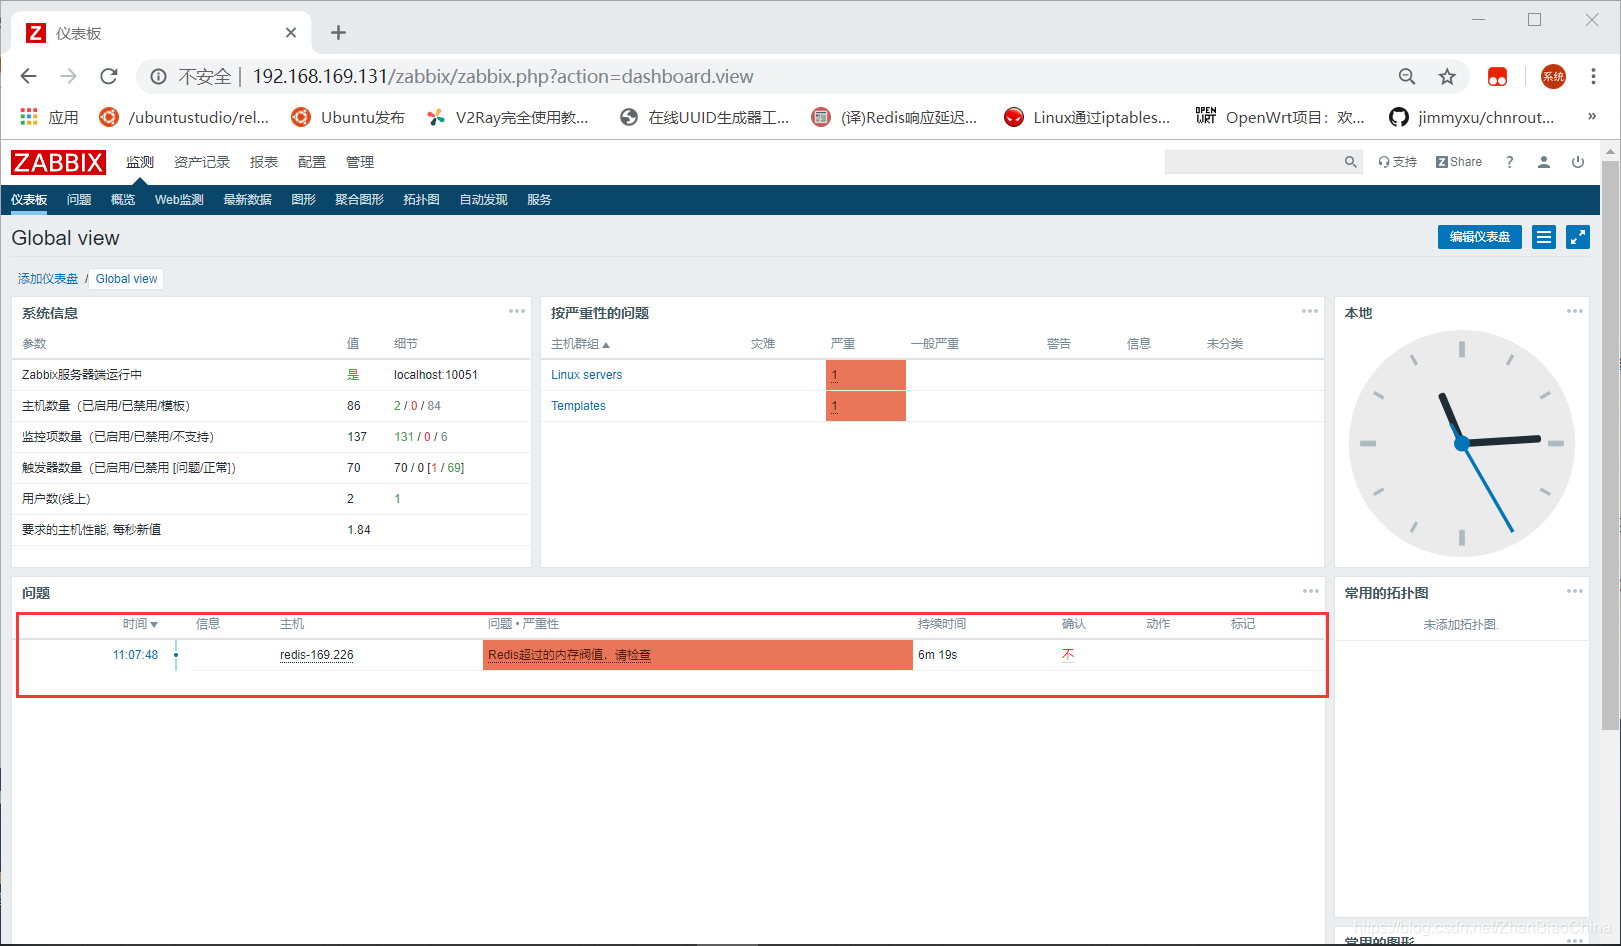The image size is (1621, 946).
Task: Open the 配置 main menu
Action: click(x=312, y=162)
